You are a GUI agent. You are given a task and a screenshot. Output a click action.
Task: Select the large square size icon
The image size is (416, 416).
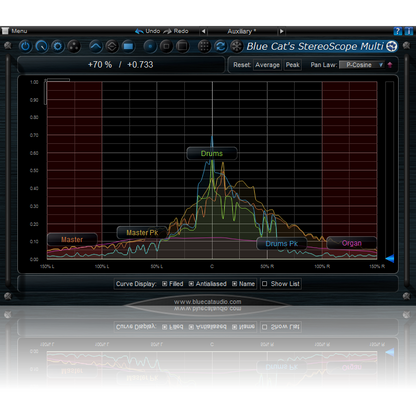[x=182, y=46]
